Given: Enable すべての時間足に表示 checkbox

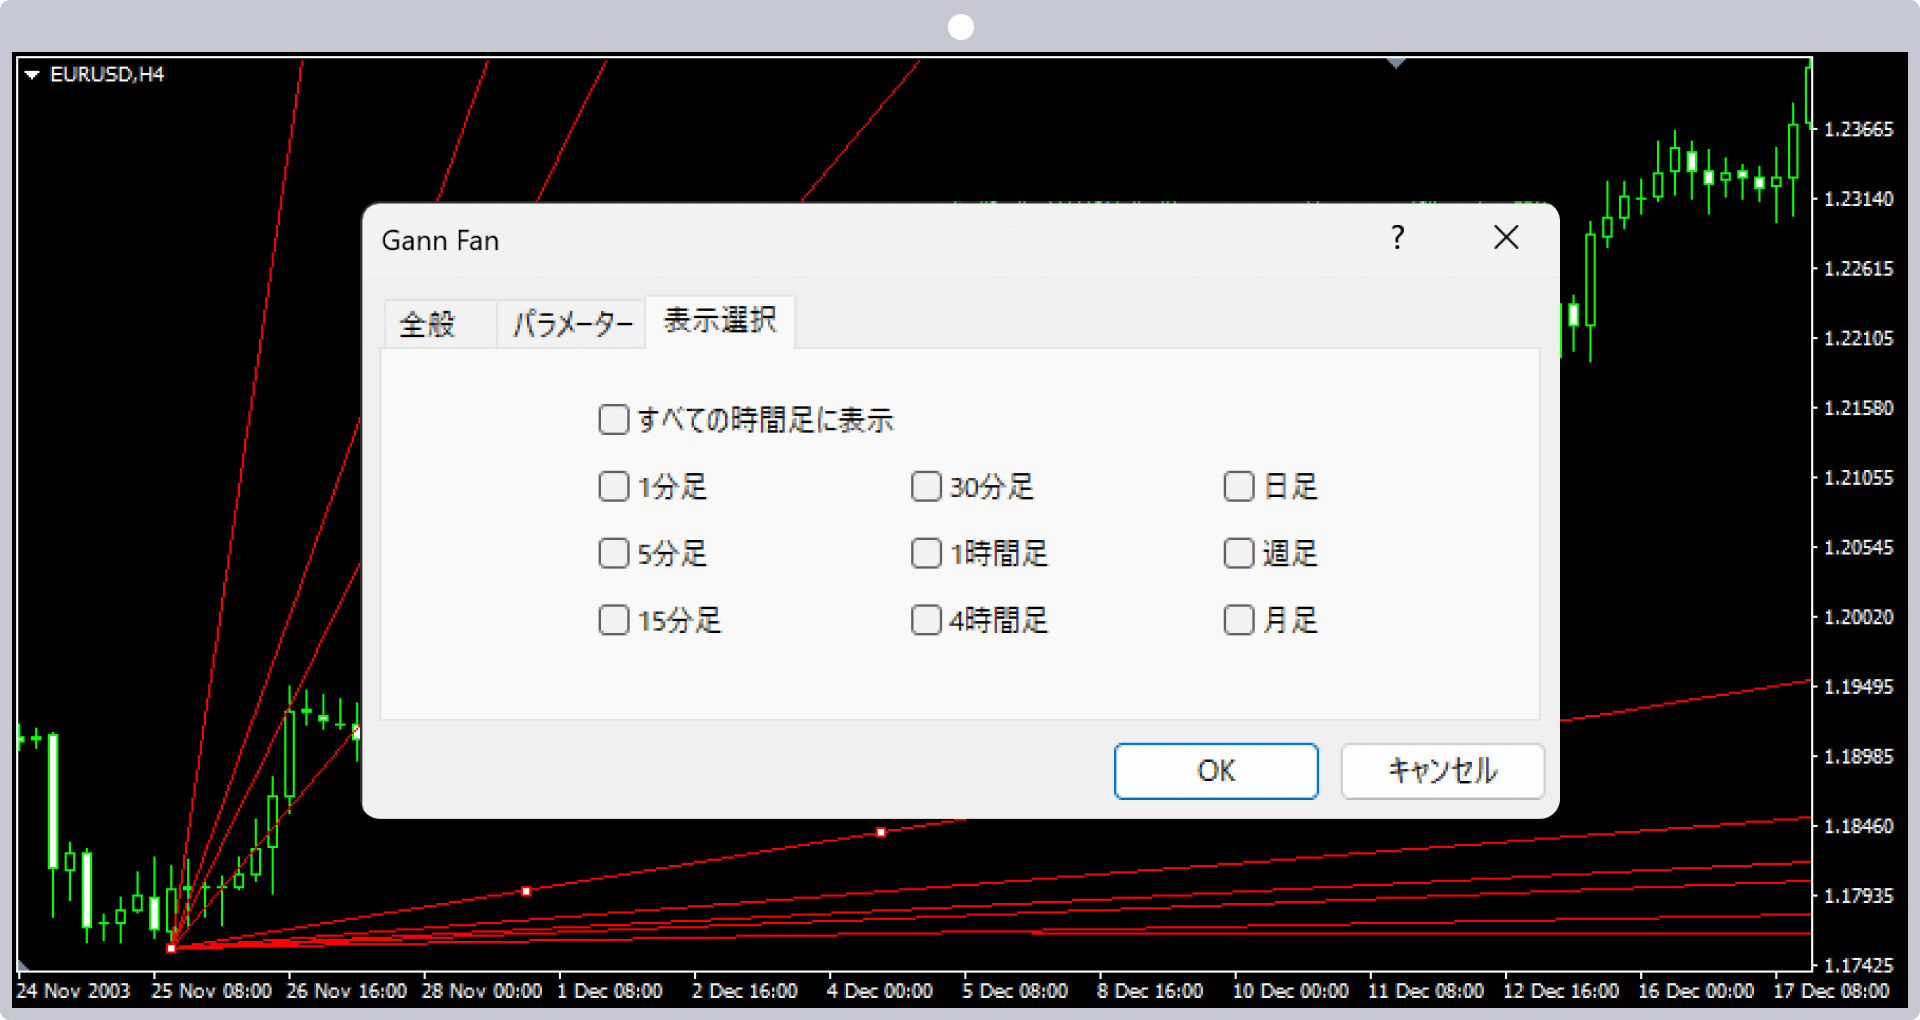Looking at the screenshot, I should point(614,420).
